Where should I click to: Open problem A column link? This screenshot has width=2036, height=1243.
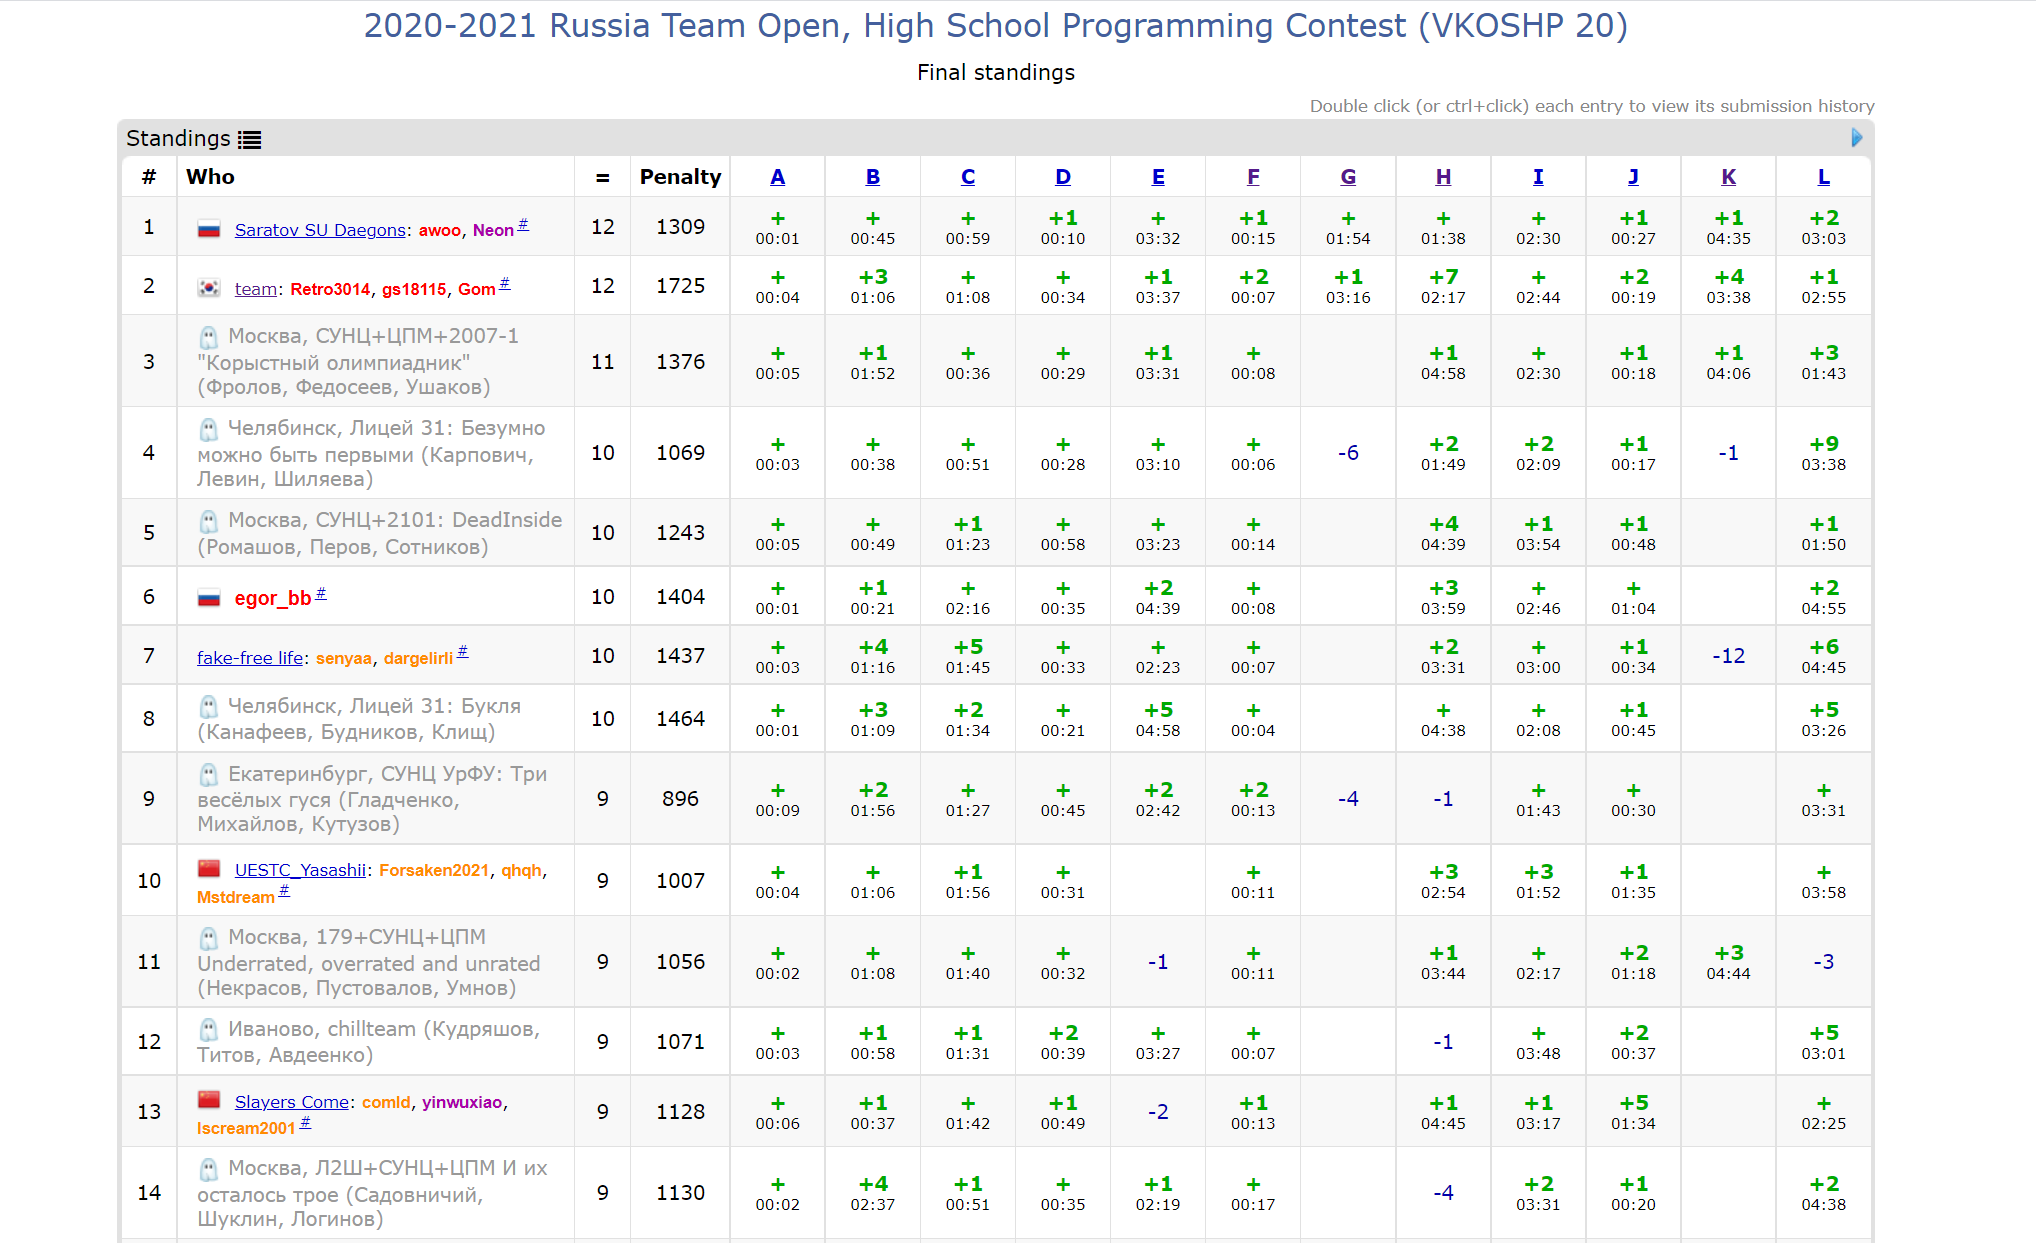(x=777, y=177)
